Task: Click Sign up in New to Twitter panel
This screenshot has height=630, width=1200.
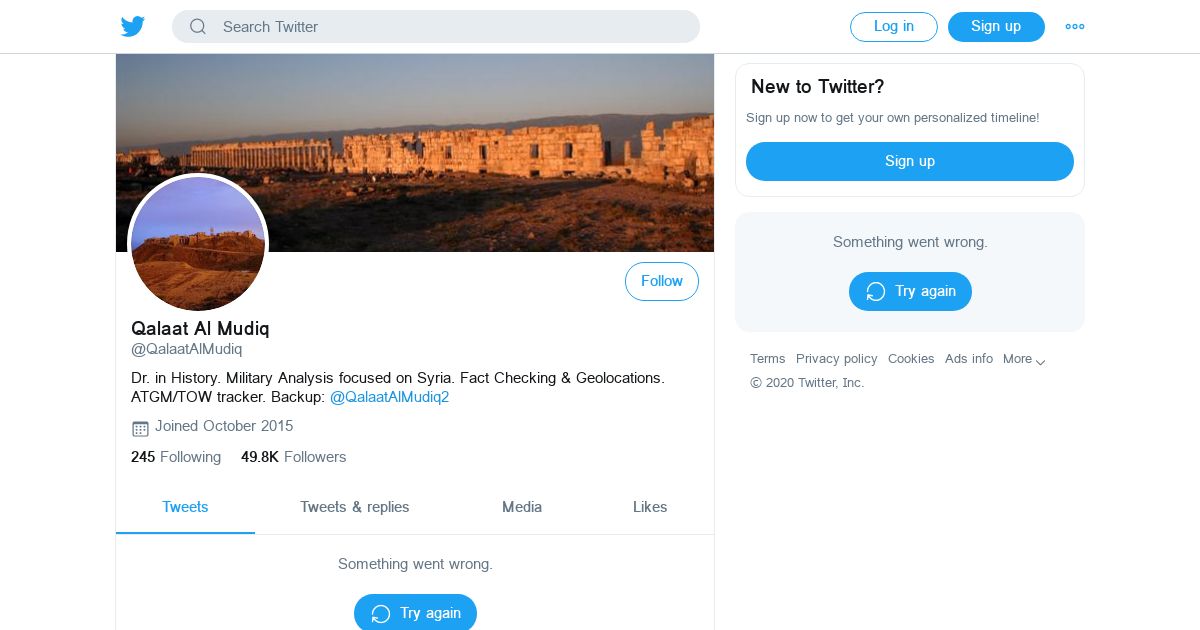Action: point(909,161)
